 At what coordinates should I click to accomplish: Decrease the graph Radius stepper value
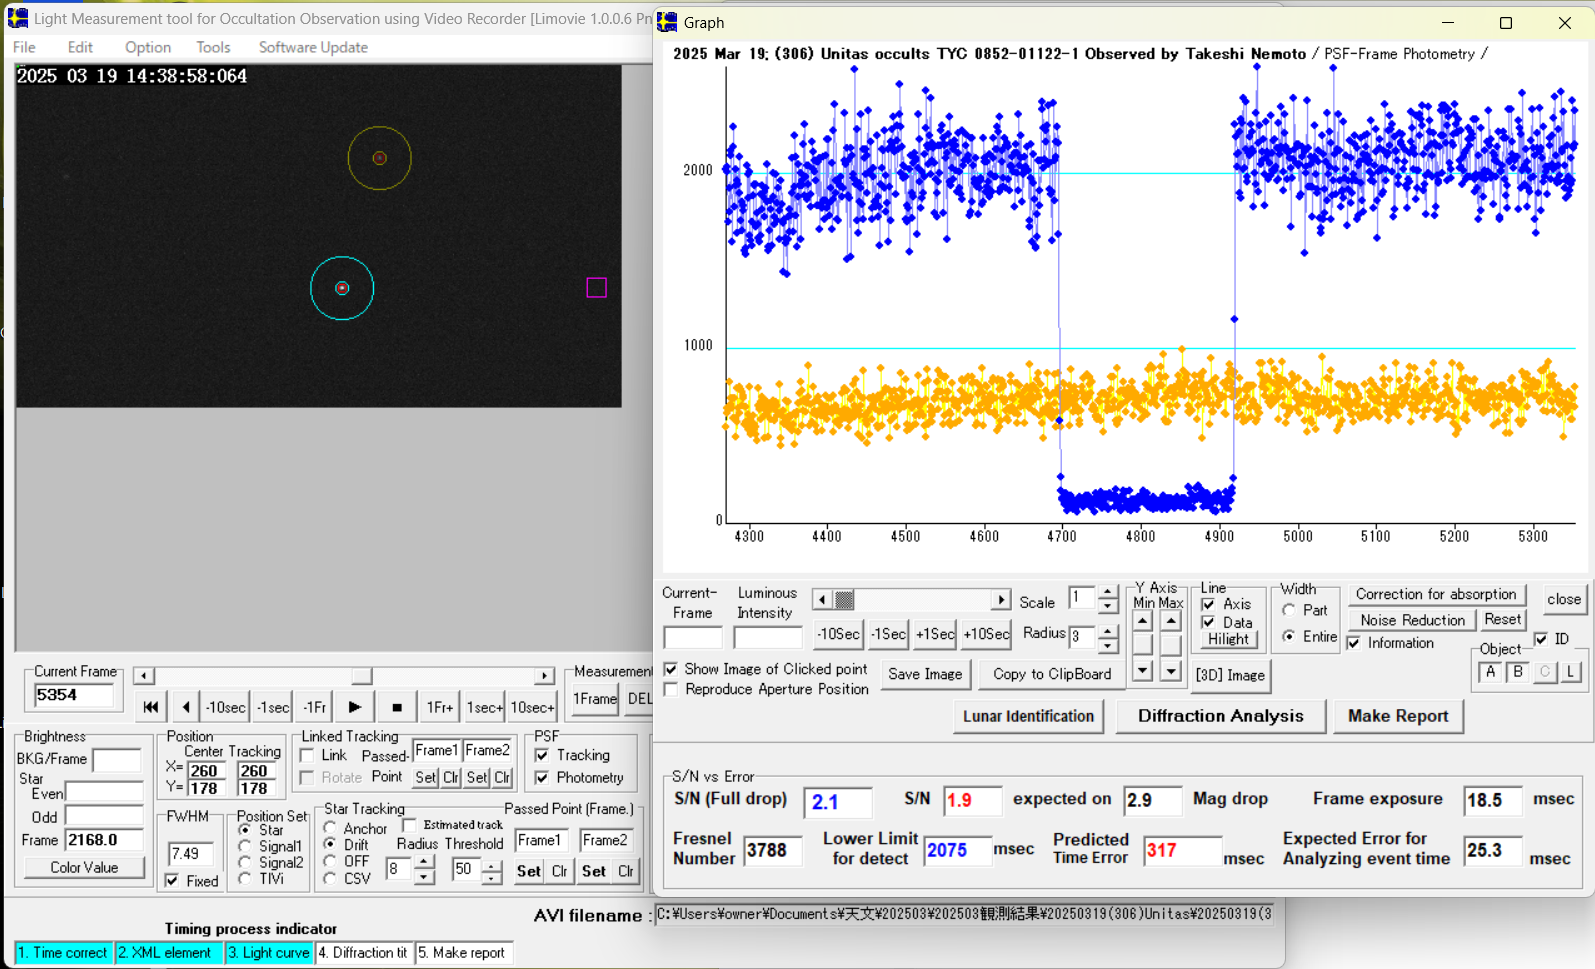1107,644
